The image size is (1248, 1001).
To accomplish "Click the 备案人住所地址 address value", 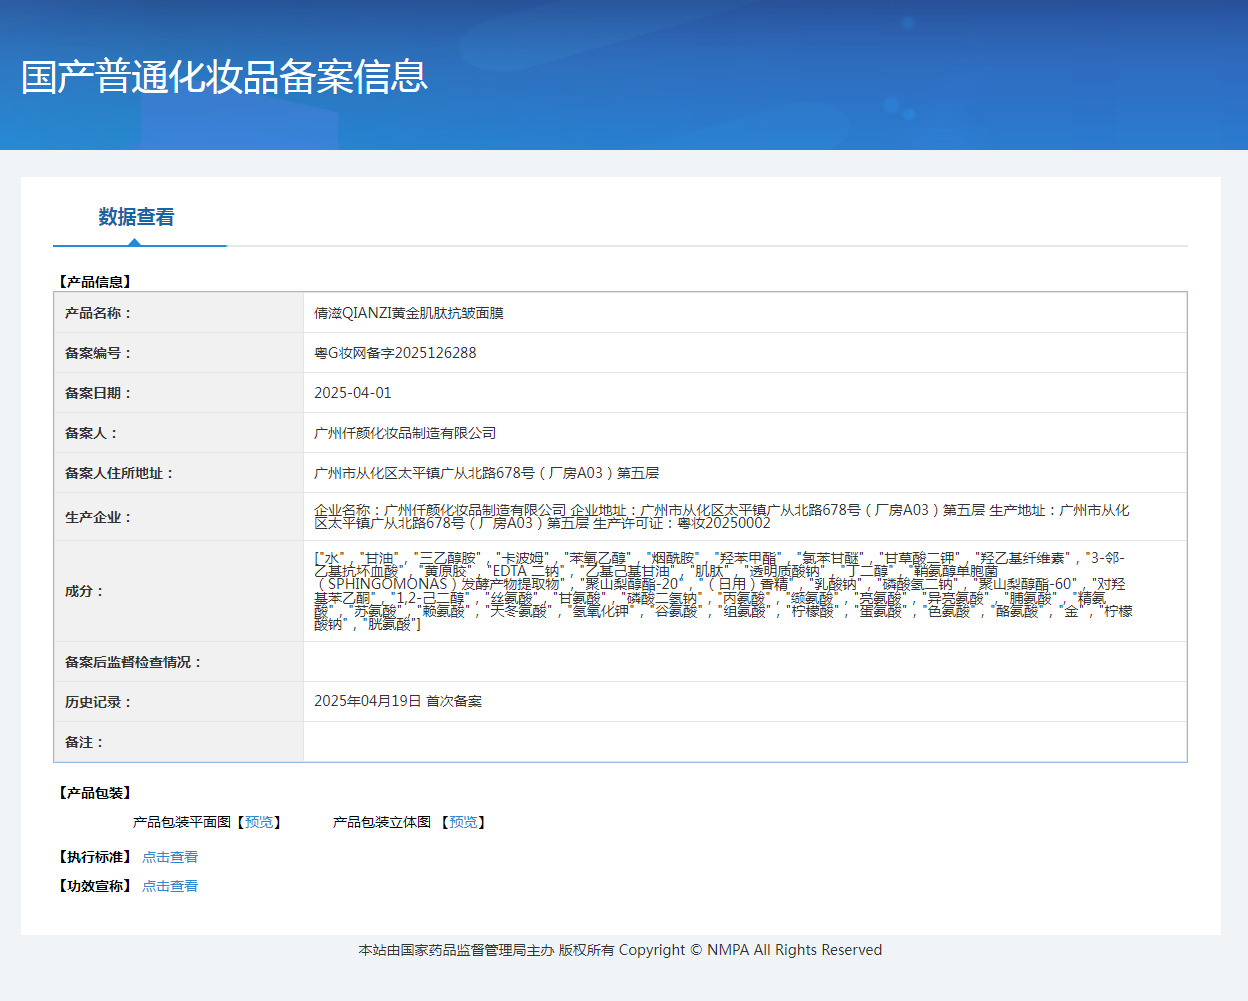I will coord(487,473).
